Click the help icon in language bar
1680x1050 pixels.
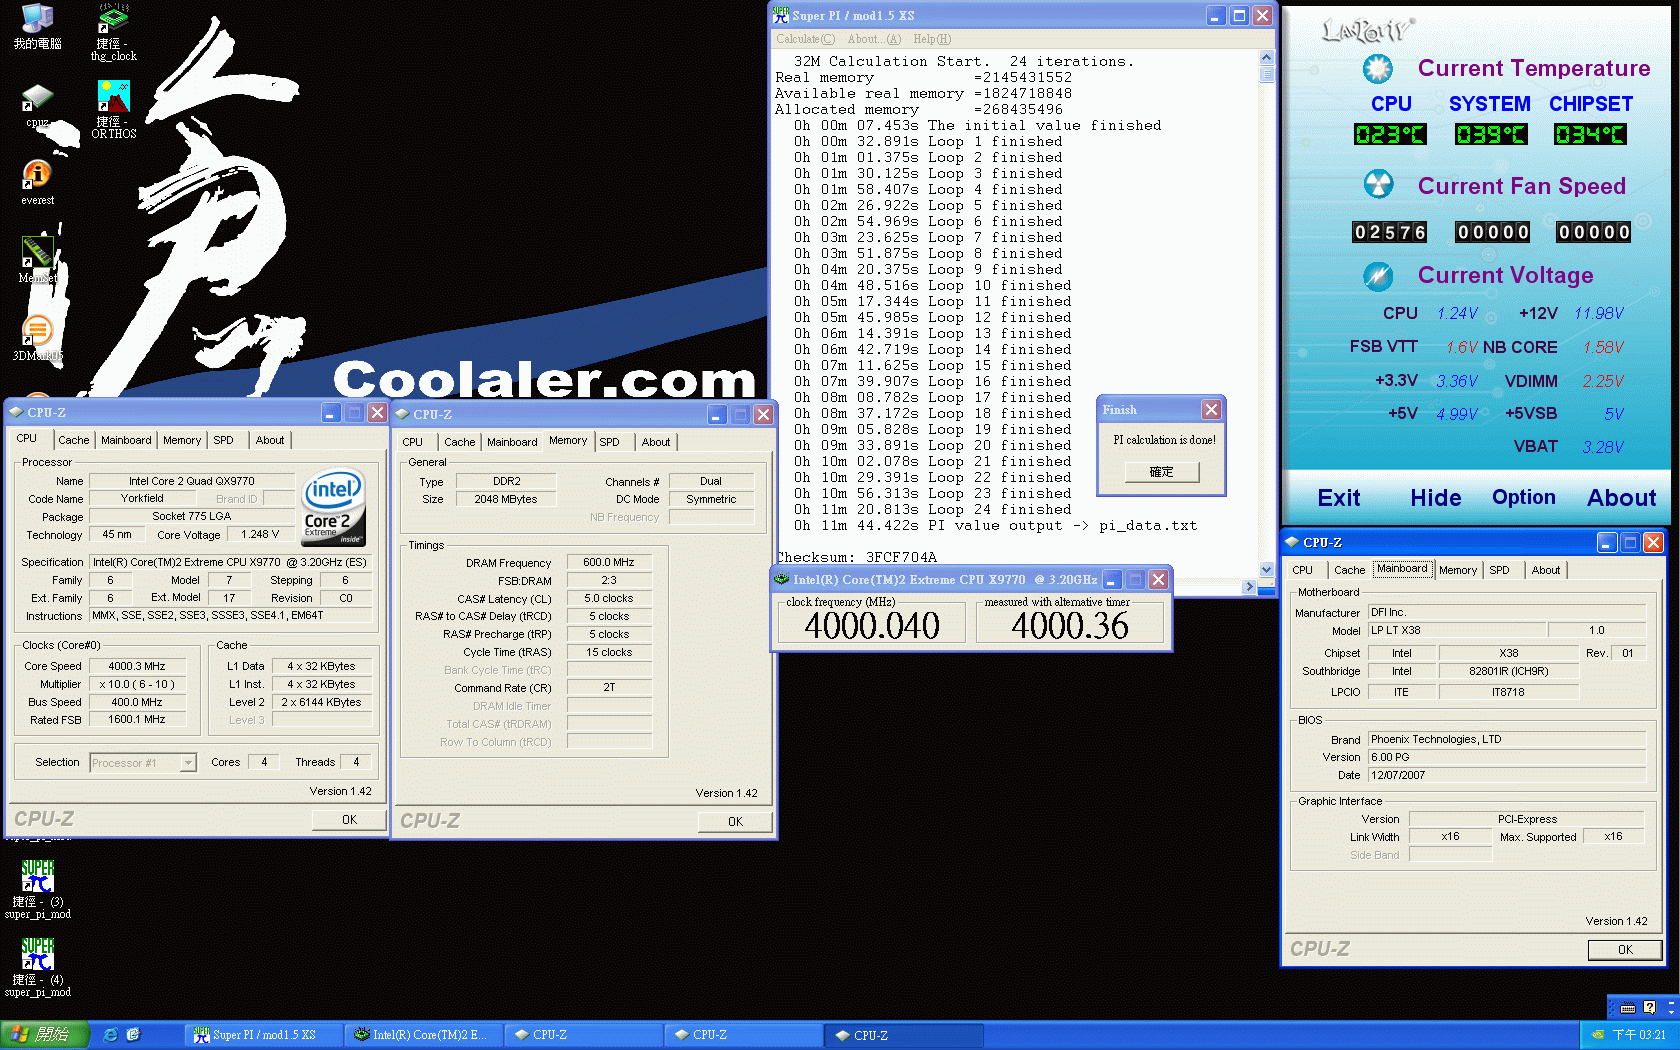[x=1649, y=1008]
